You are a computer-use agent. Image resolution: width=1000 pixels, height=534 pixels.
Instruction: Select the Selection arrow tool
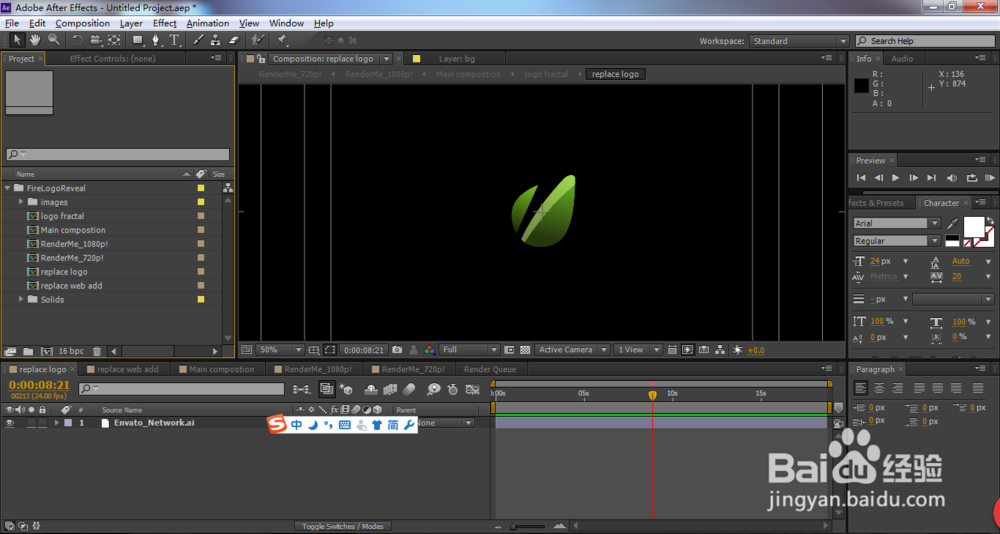[x=17, y=40]
